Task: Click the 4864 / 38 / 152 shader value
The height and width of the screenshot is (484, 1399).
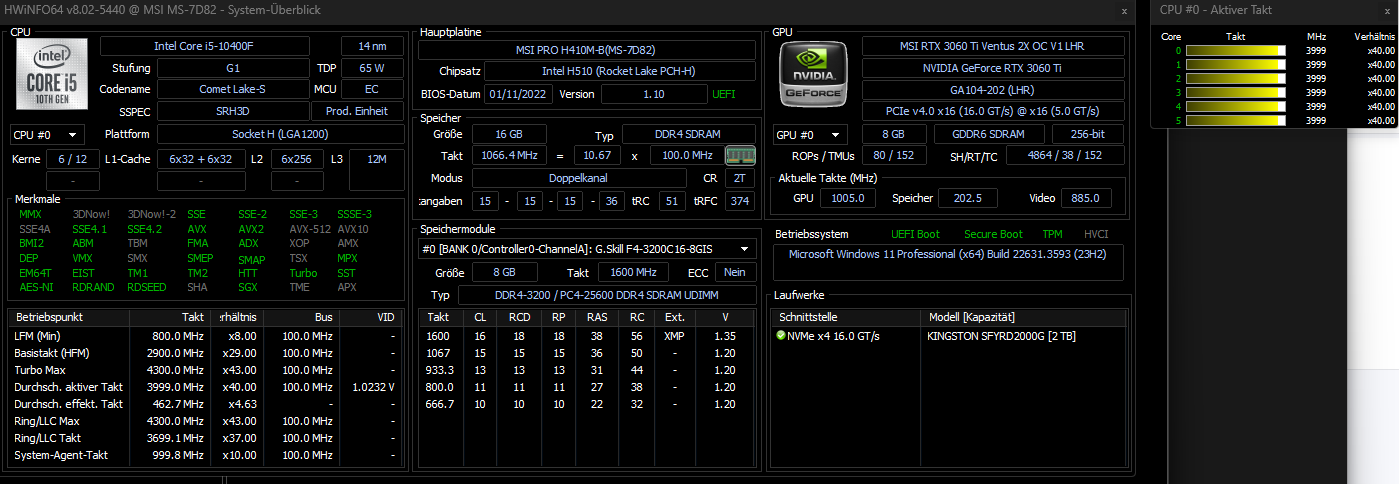Action: [1065, 155]
